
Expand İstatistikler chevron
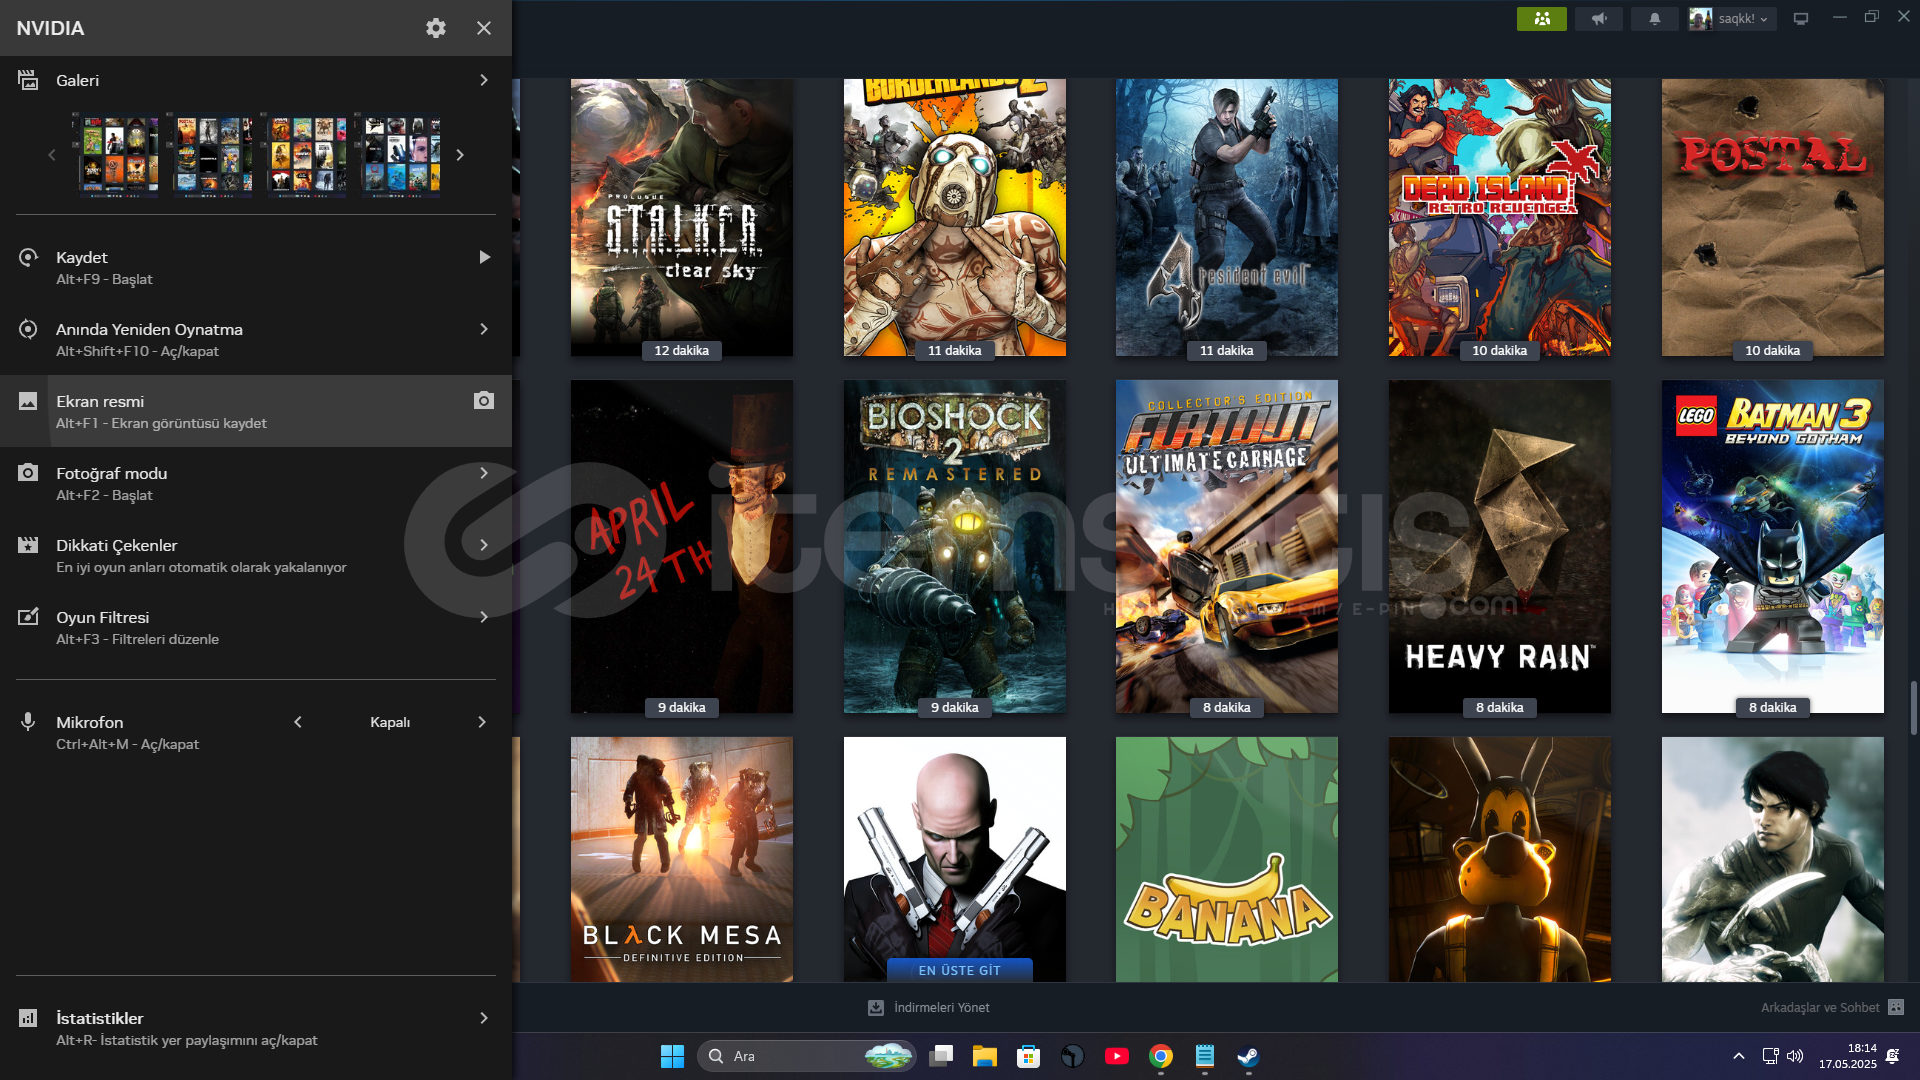click(x=484, y=1018)
